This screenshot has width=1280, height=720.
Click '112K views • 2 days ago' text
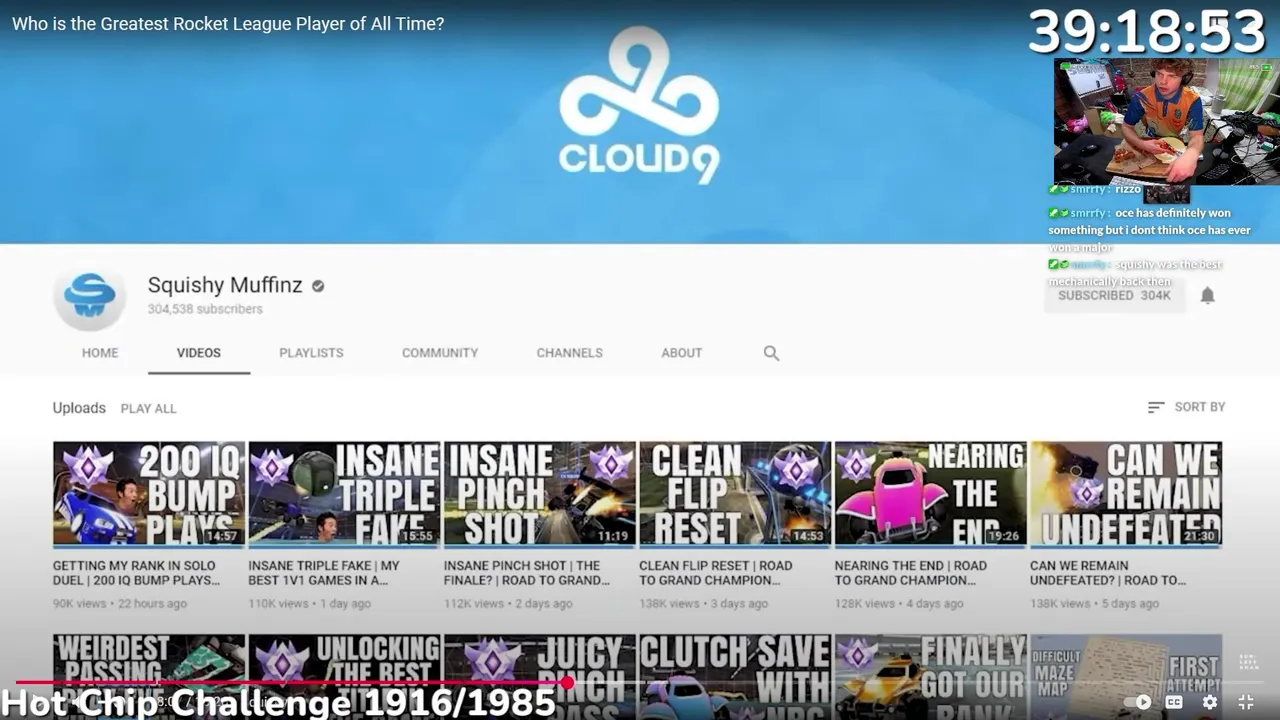pos(508,603)
